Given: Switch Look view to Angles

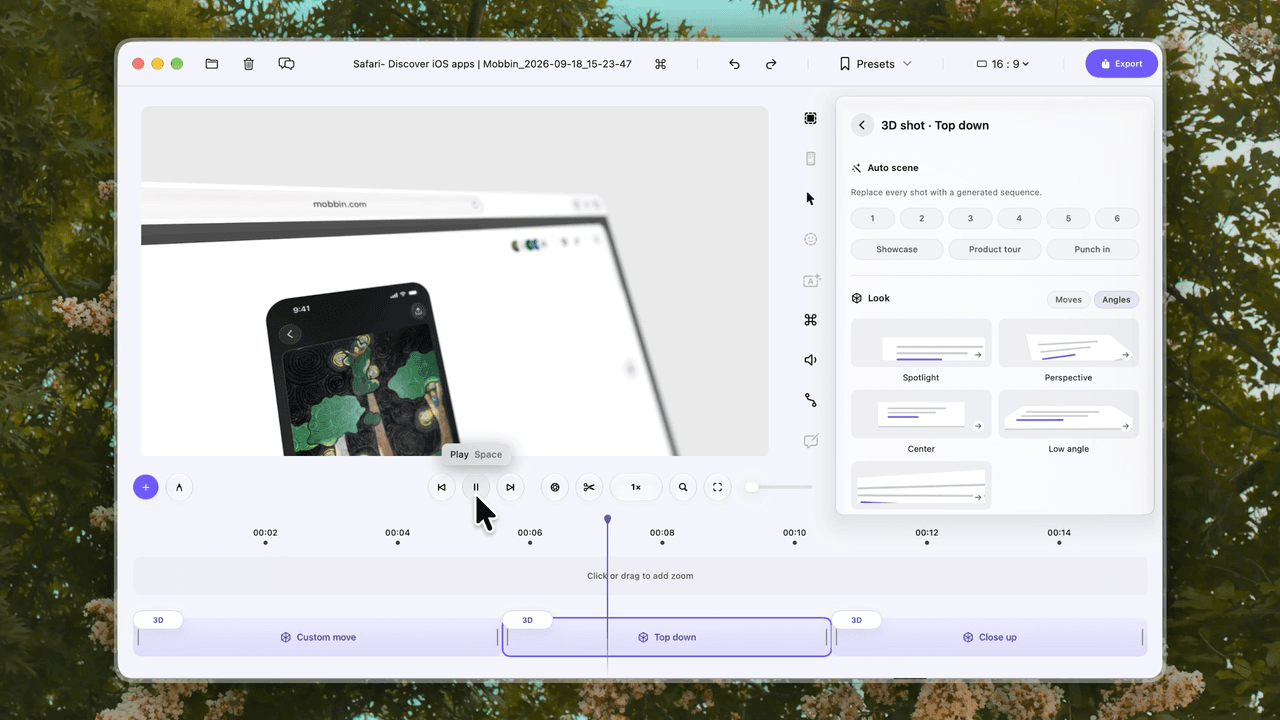Looking at the screenshot, I should click(x=1116, y=300).
